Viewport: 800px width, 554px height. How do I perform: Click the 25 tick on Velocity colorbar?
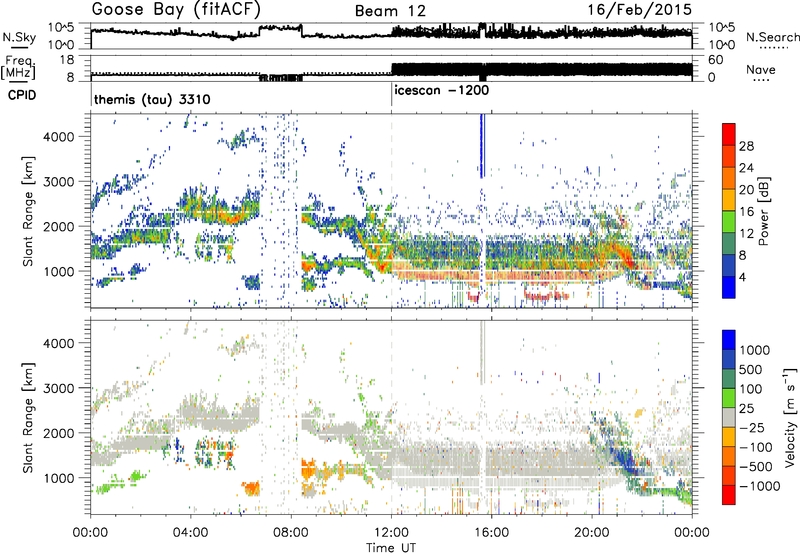(x=746, y=409)
